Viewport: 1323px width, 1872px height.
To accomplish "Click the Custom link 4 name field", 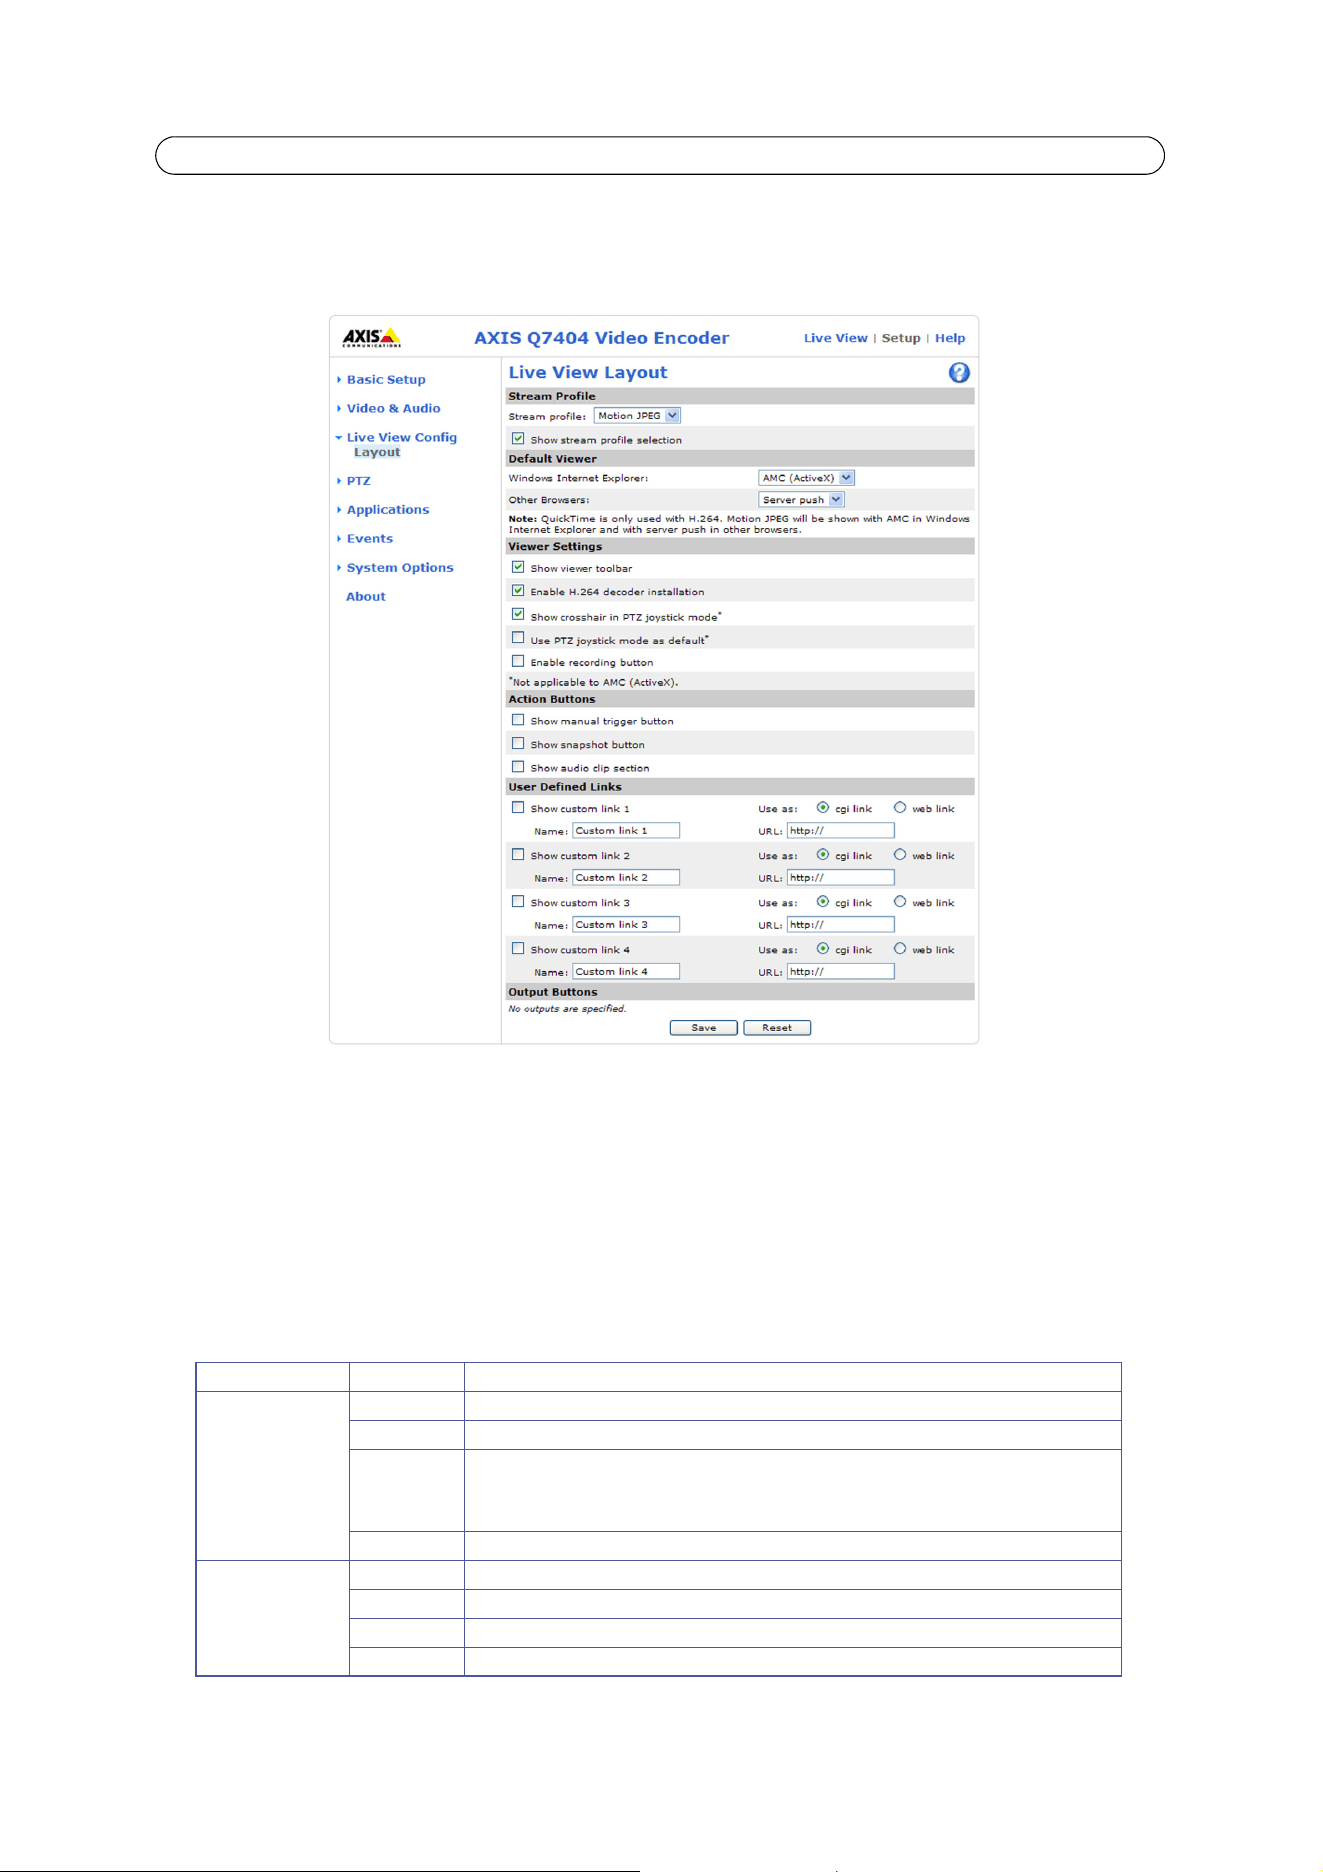I will 626,972.
